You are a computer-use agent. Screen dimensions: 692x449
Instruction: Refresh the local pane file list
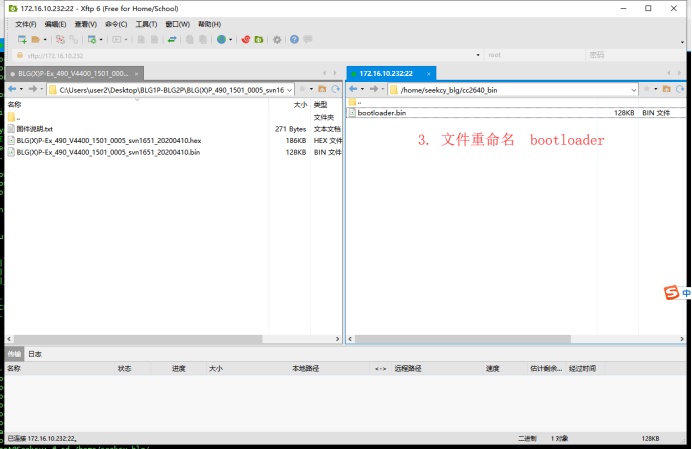tap(336, 89)
